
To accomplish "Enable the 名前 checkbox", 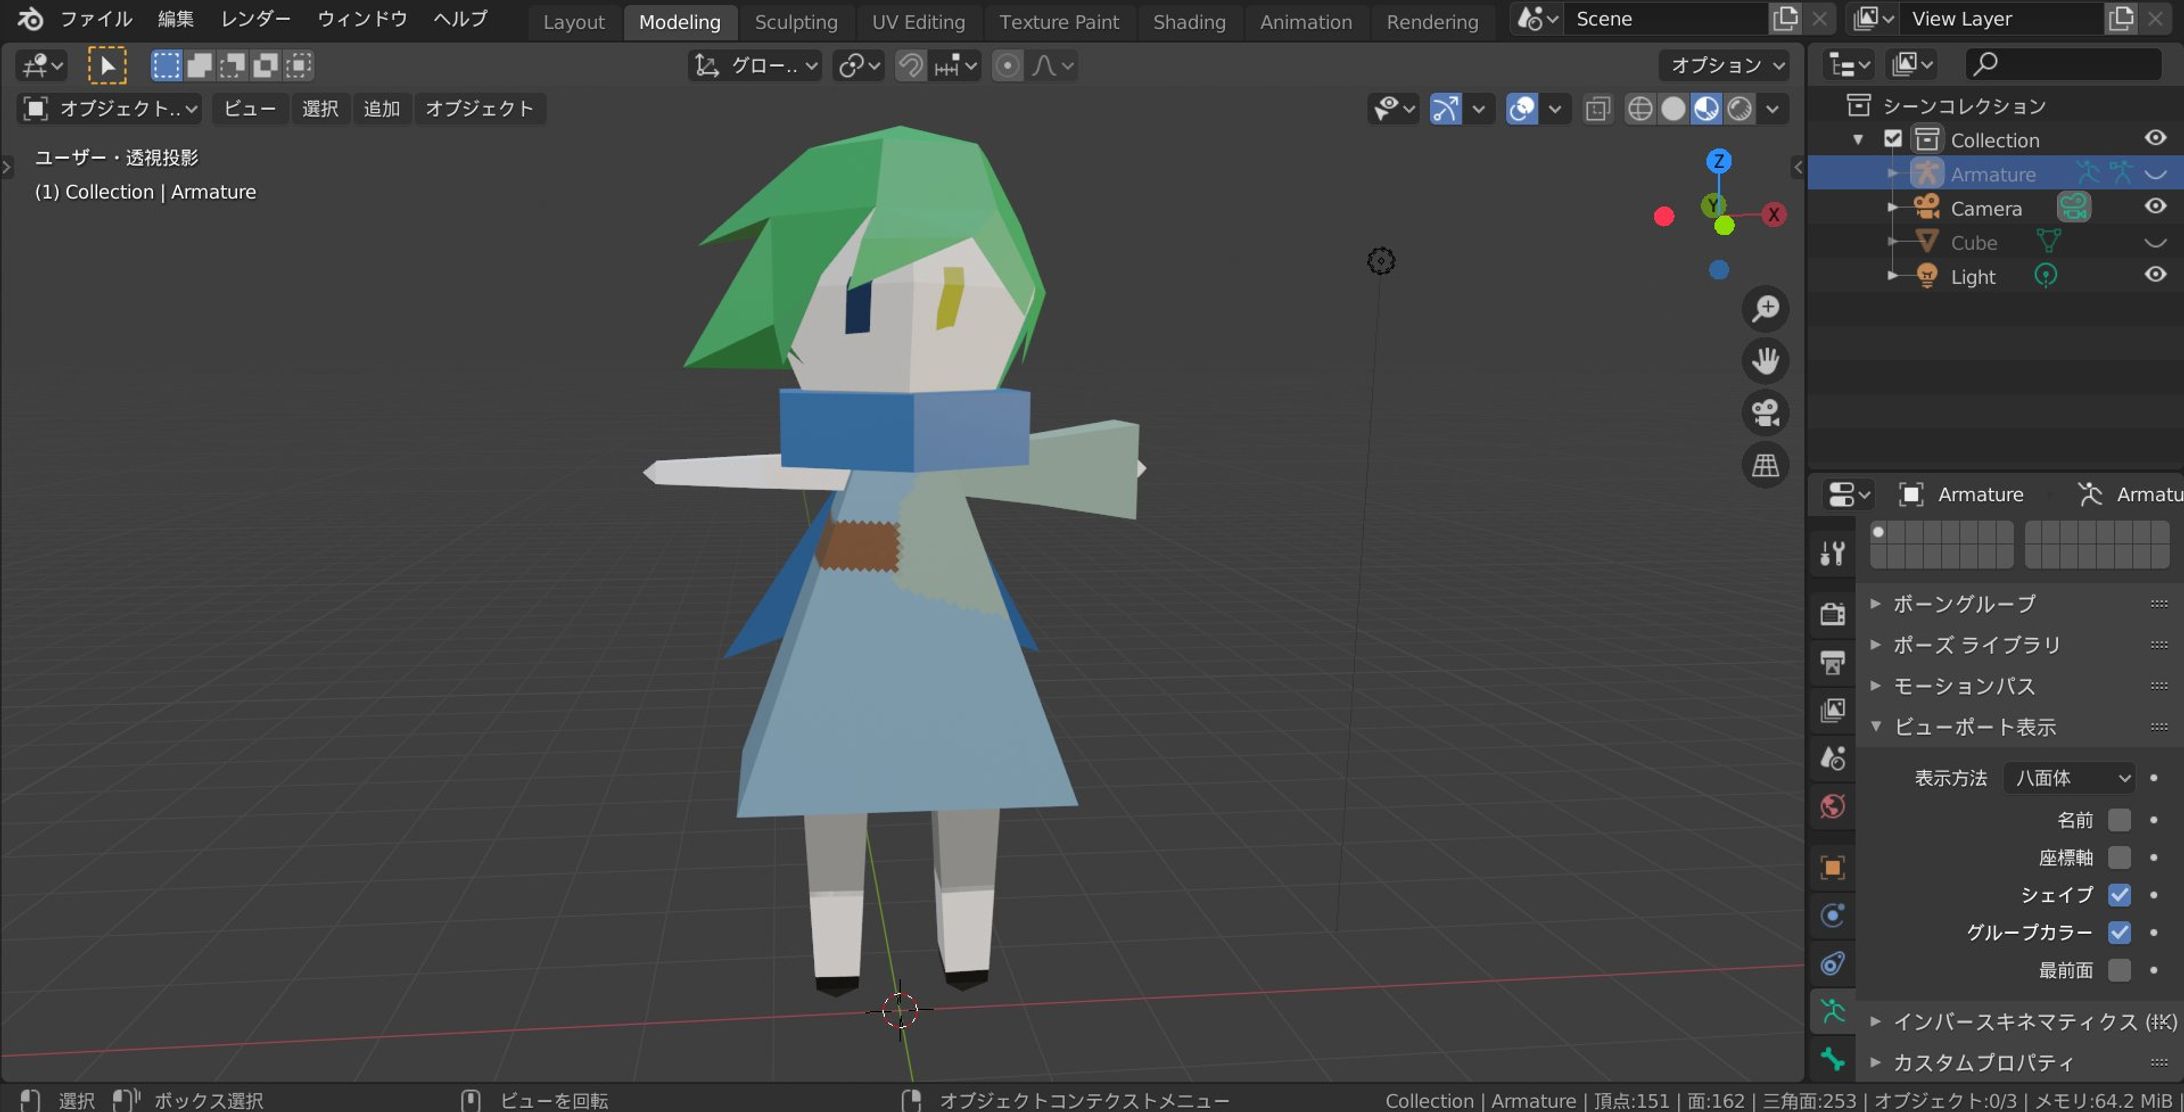I will [2118, 820].
